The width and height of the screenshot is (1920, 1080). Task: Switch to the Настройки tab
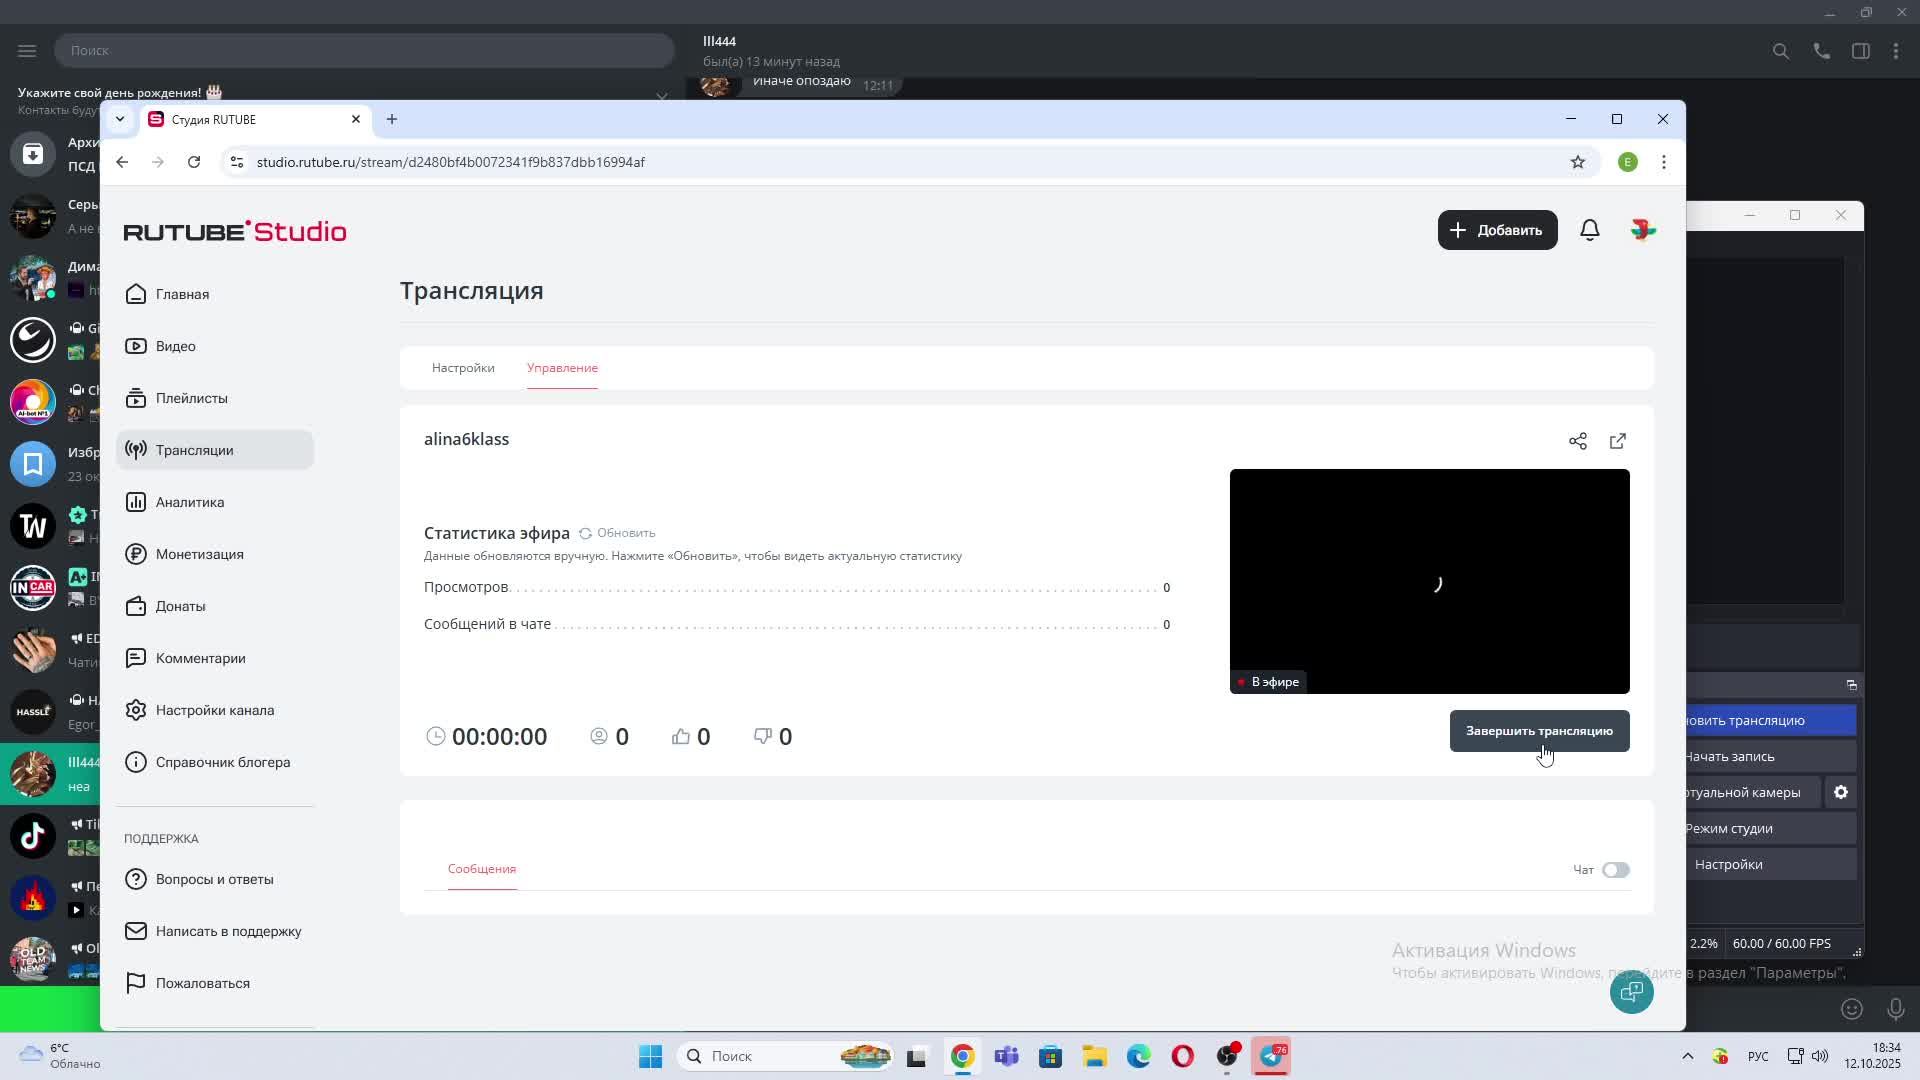[x=463, y=368]
